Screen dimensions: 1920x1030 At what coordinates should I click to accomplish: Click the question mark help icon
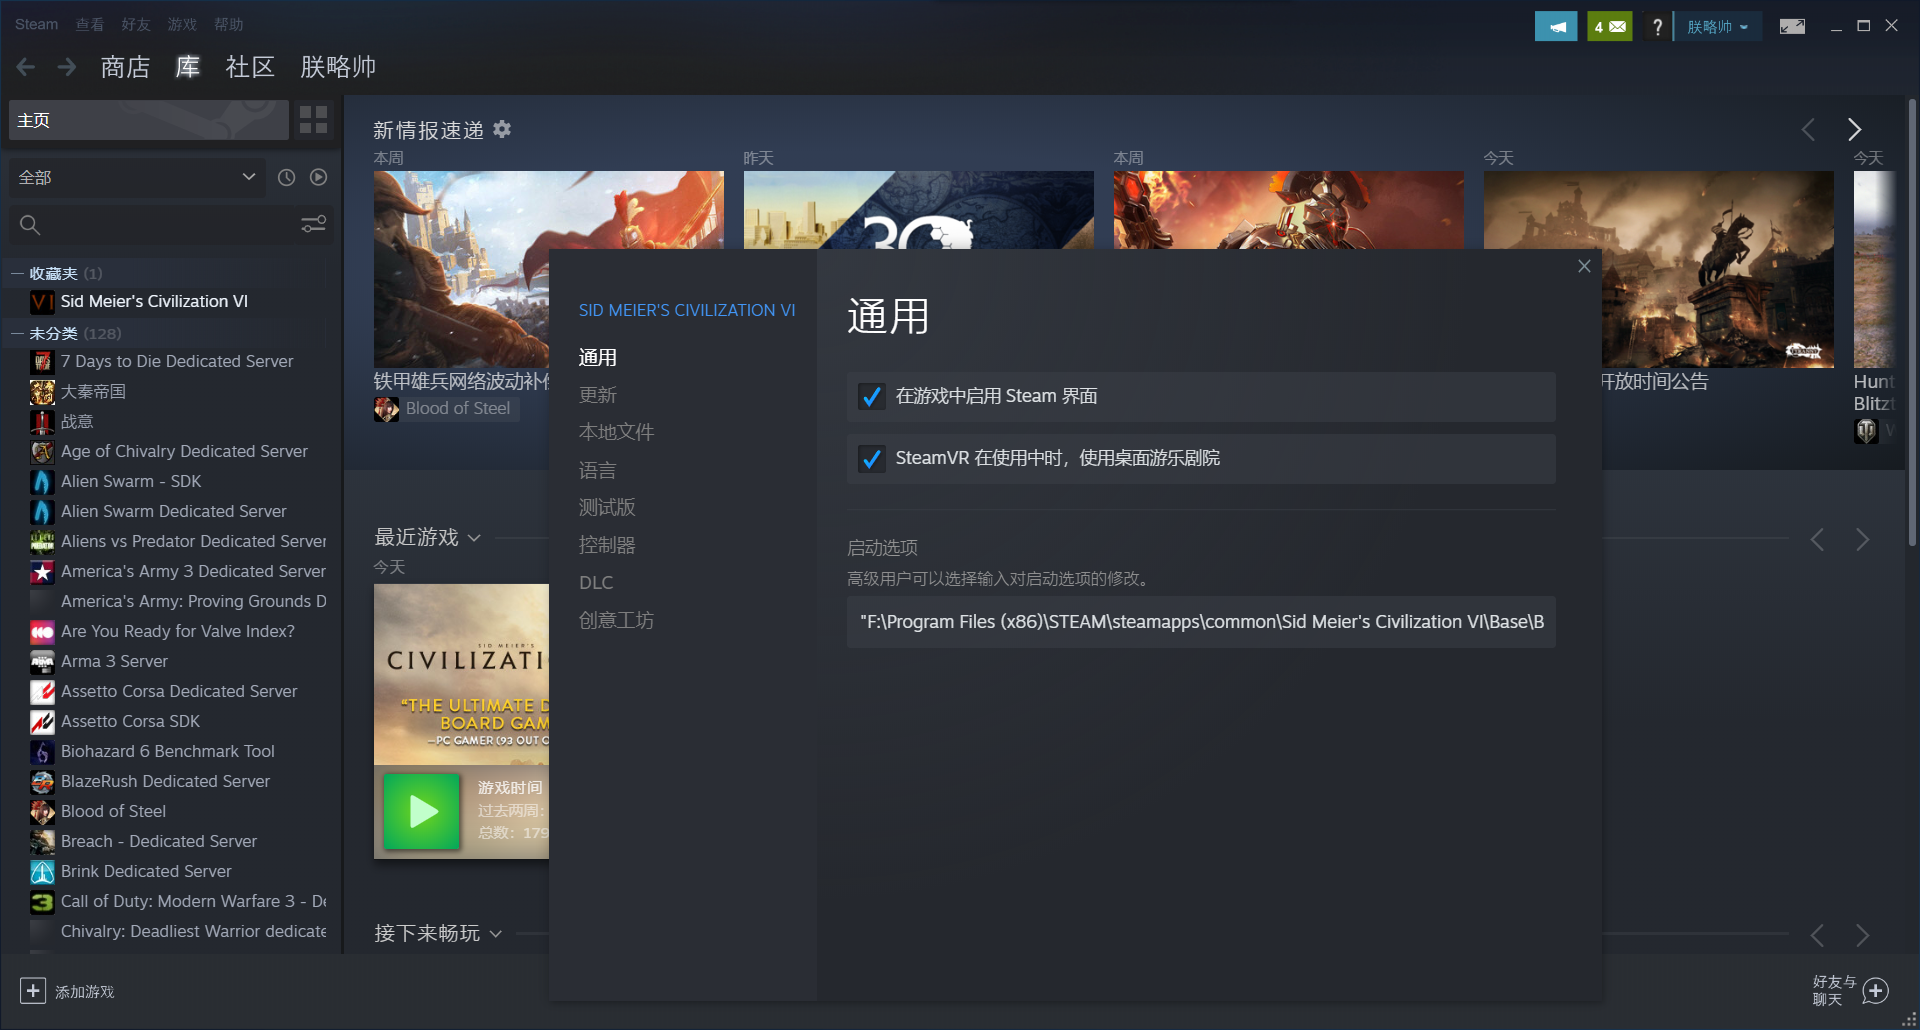[x=1657, y=27]
